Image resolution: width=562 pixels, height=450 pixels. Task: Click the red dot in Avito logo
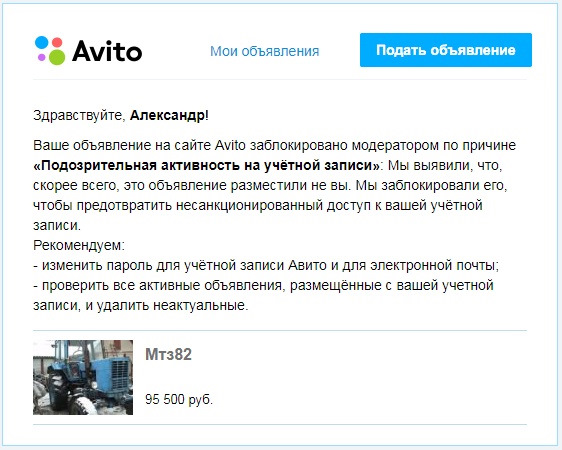tap(57, 42)
